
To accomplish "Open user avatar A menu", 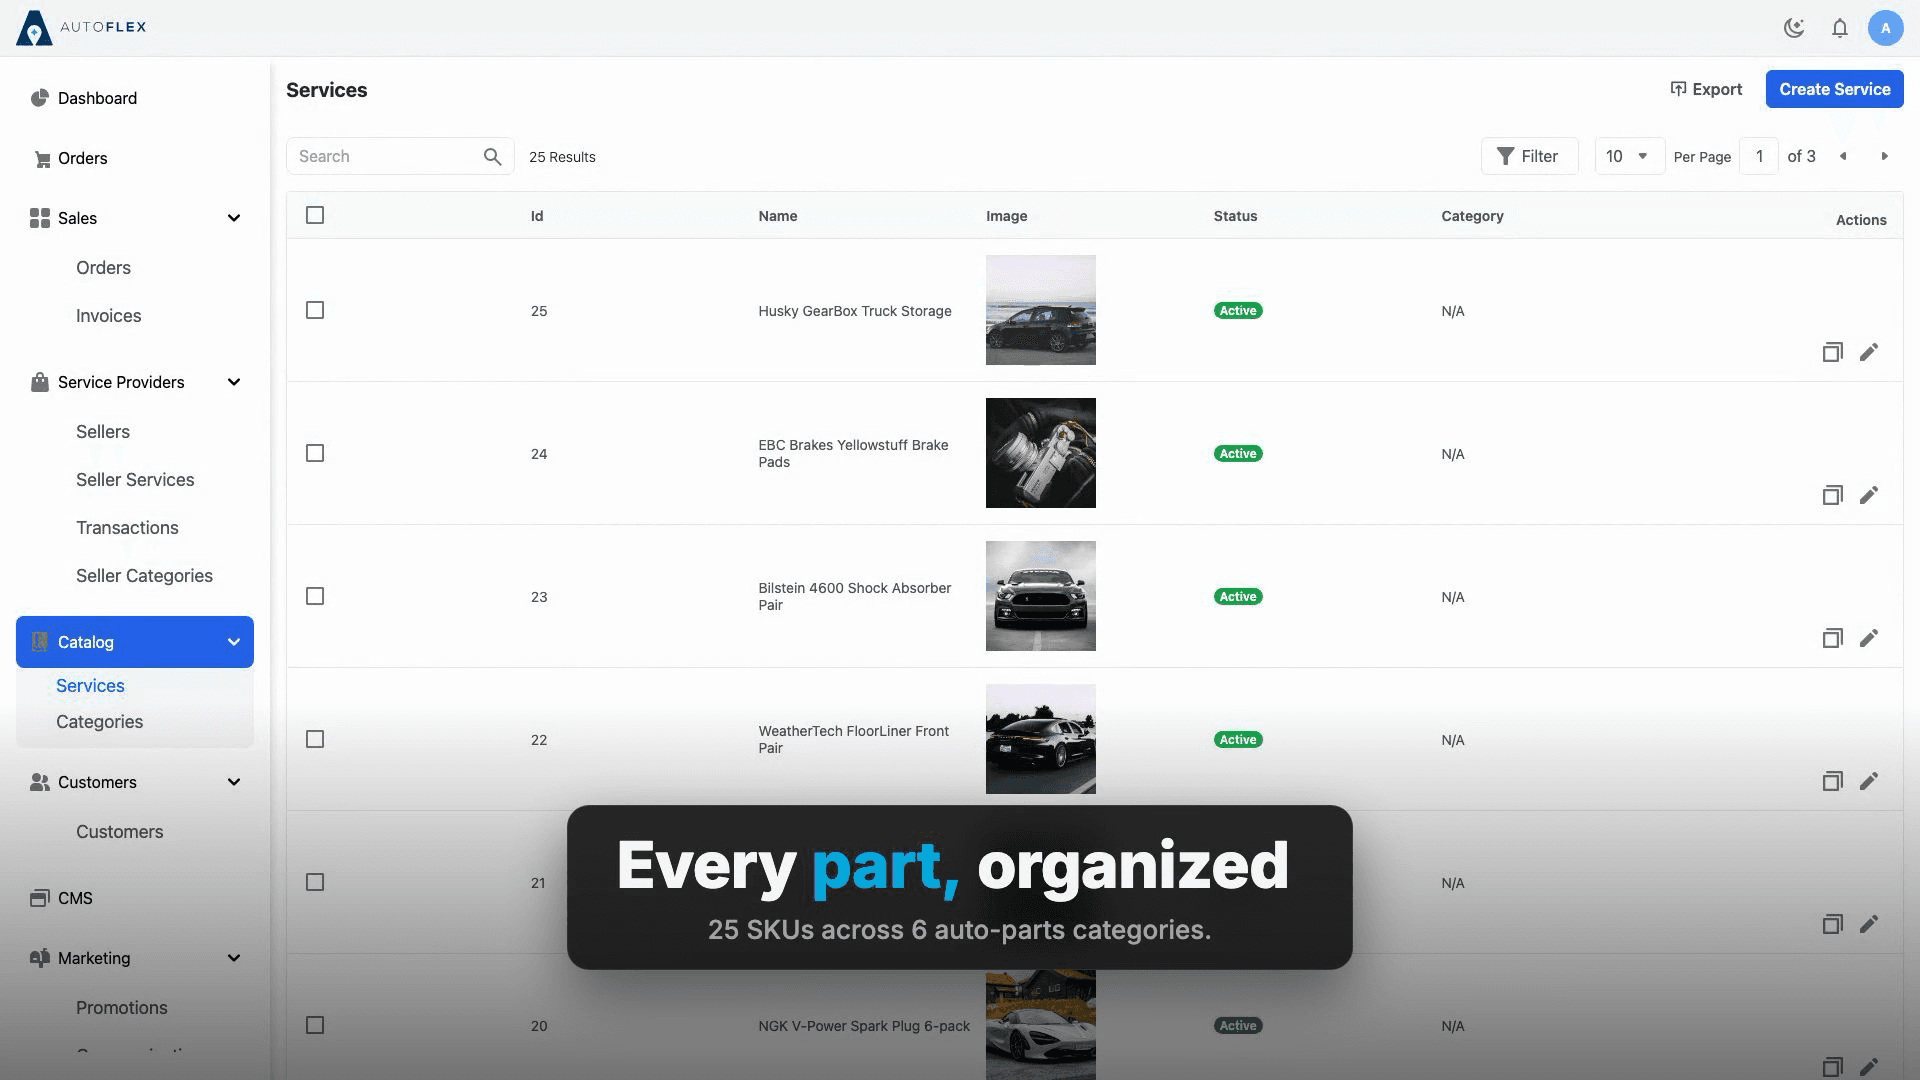I will pos(1886,28).
